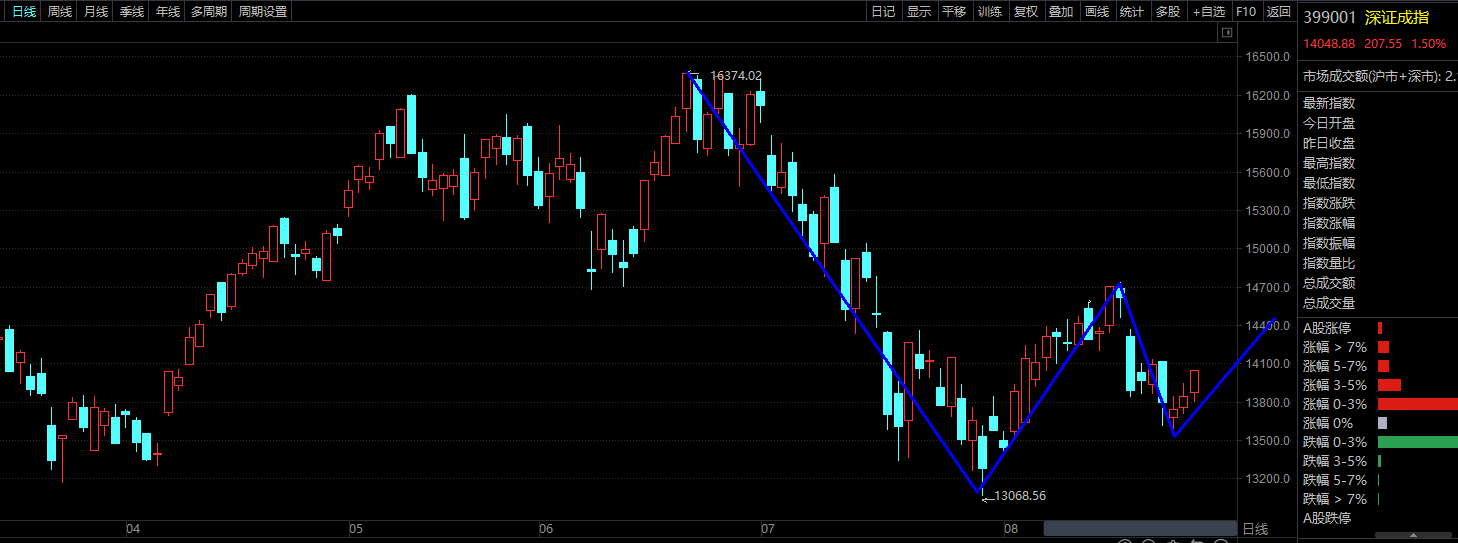The height and width of the screenshot is (543, 1458).
Task: Select stock code 399001
Action: coord(1330,17)
